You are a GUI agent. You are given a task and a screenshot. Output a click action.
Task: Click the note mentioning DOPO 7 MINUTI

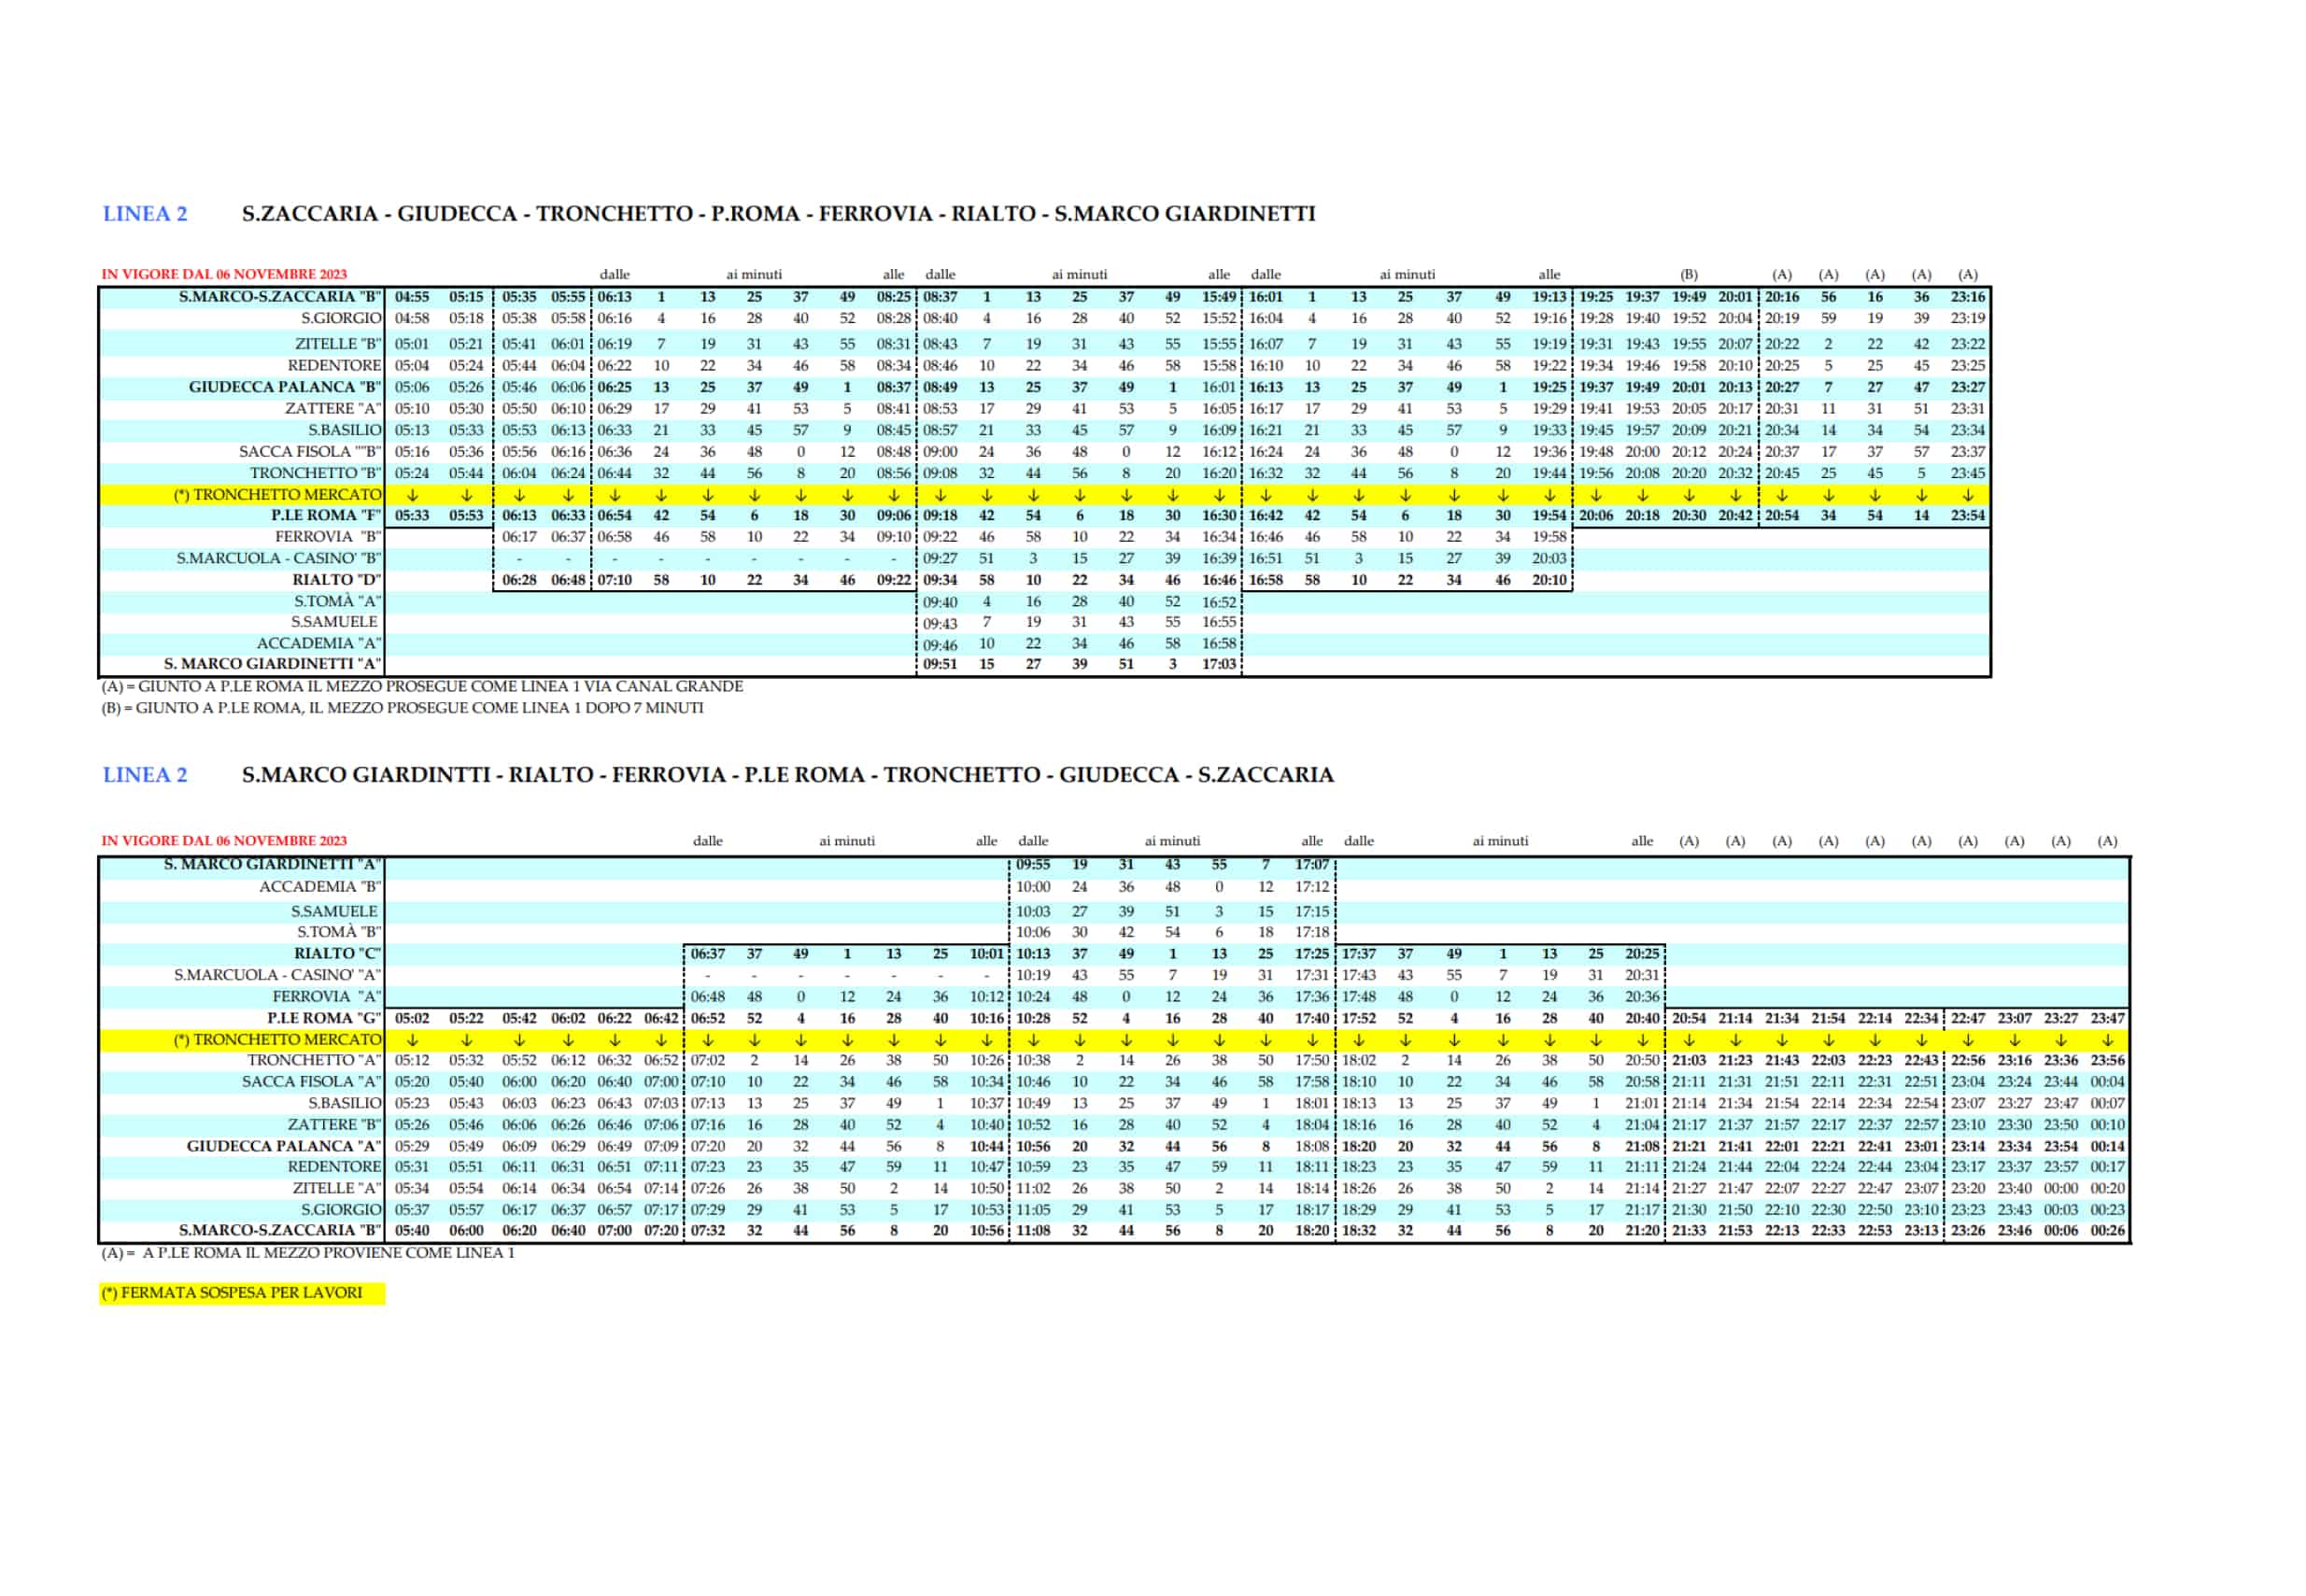click(401, 708)
